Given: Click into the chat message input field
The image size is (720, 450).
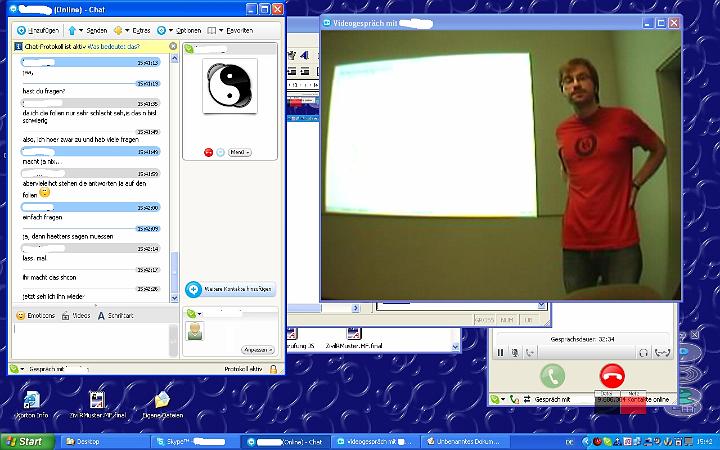Looking at the screenshot, I should (x=91, y=340).
